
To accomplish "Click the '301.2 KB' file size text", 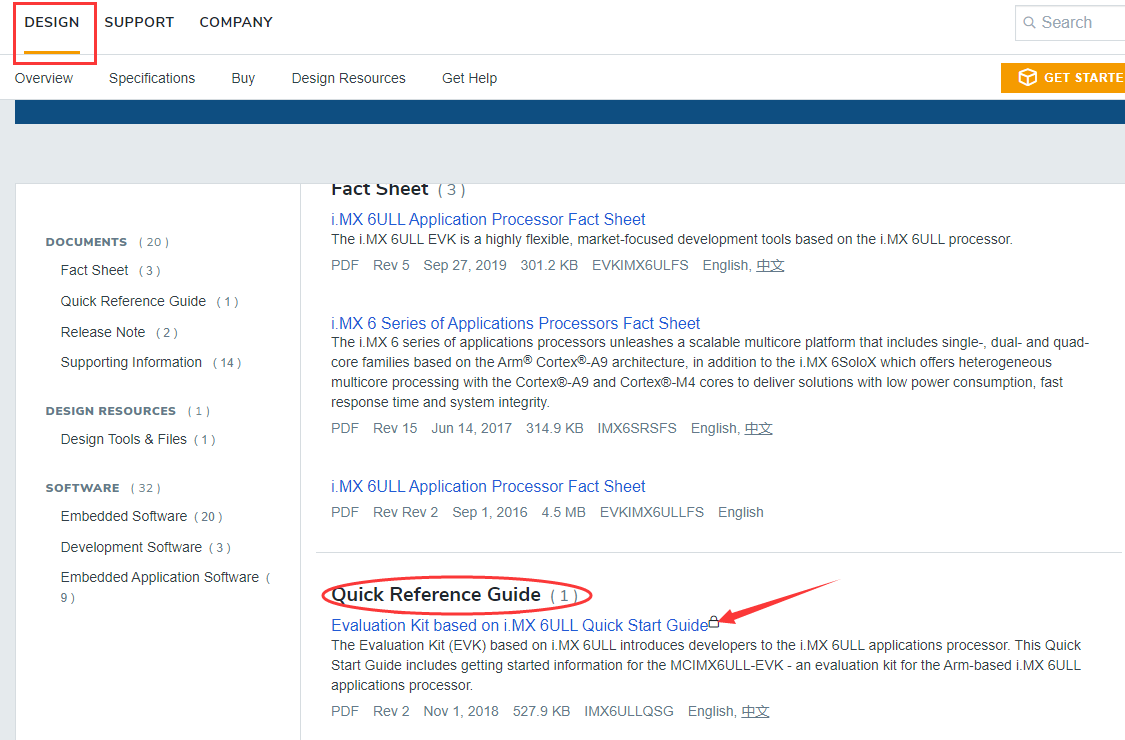I will point(549,266).
